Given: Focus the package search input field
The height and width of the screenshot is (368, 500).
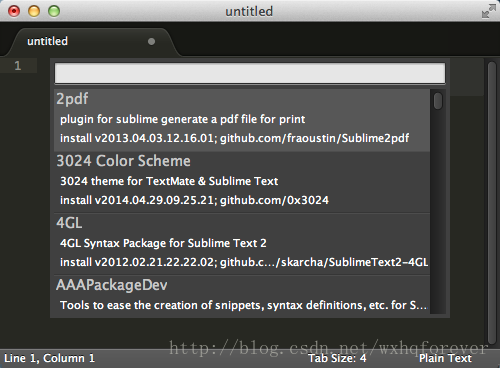Looking at the screenshot, I should point(250,73).
